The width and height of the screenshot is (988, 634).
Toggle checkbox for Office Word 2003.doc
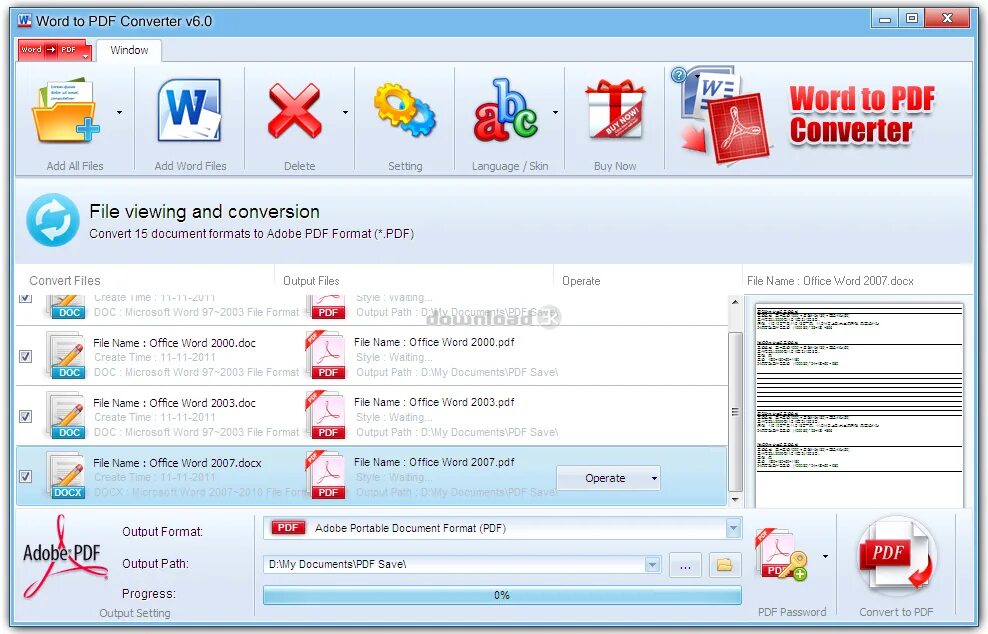click(25, 417)
